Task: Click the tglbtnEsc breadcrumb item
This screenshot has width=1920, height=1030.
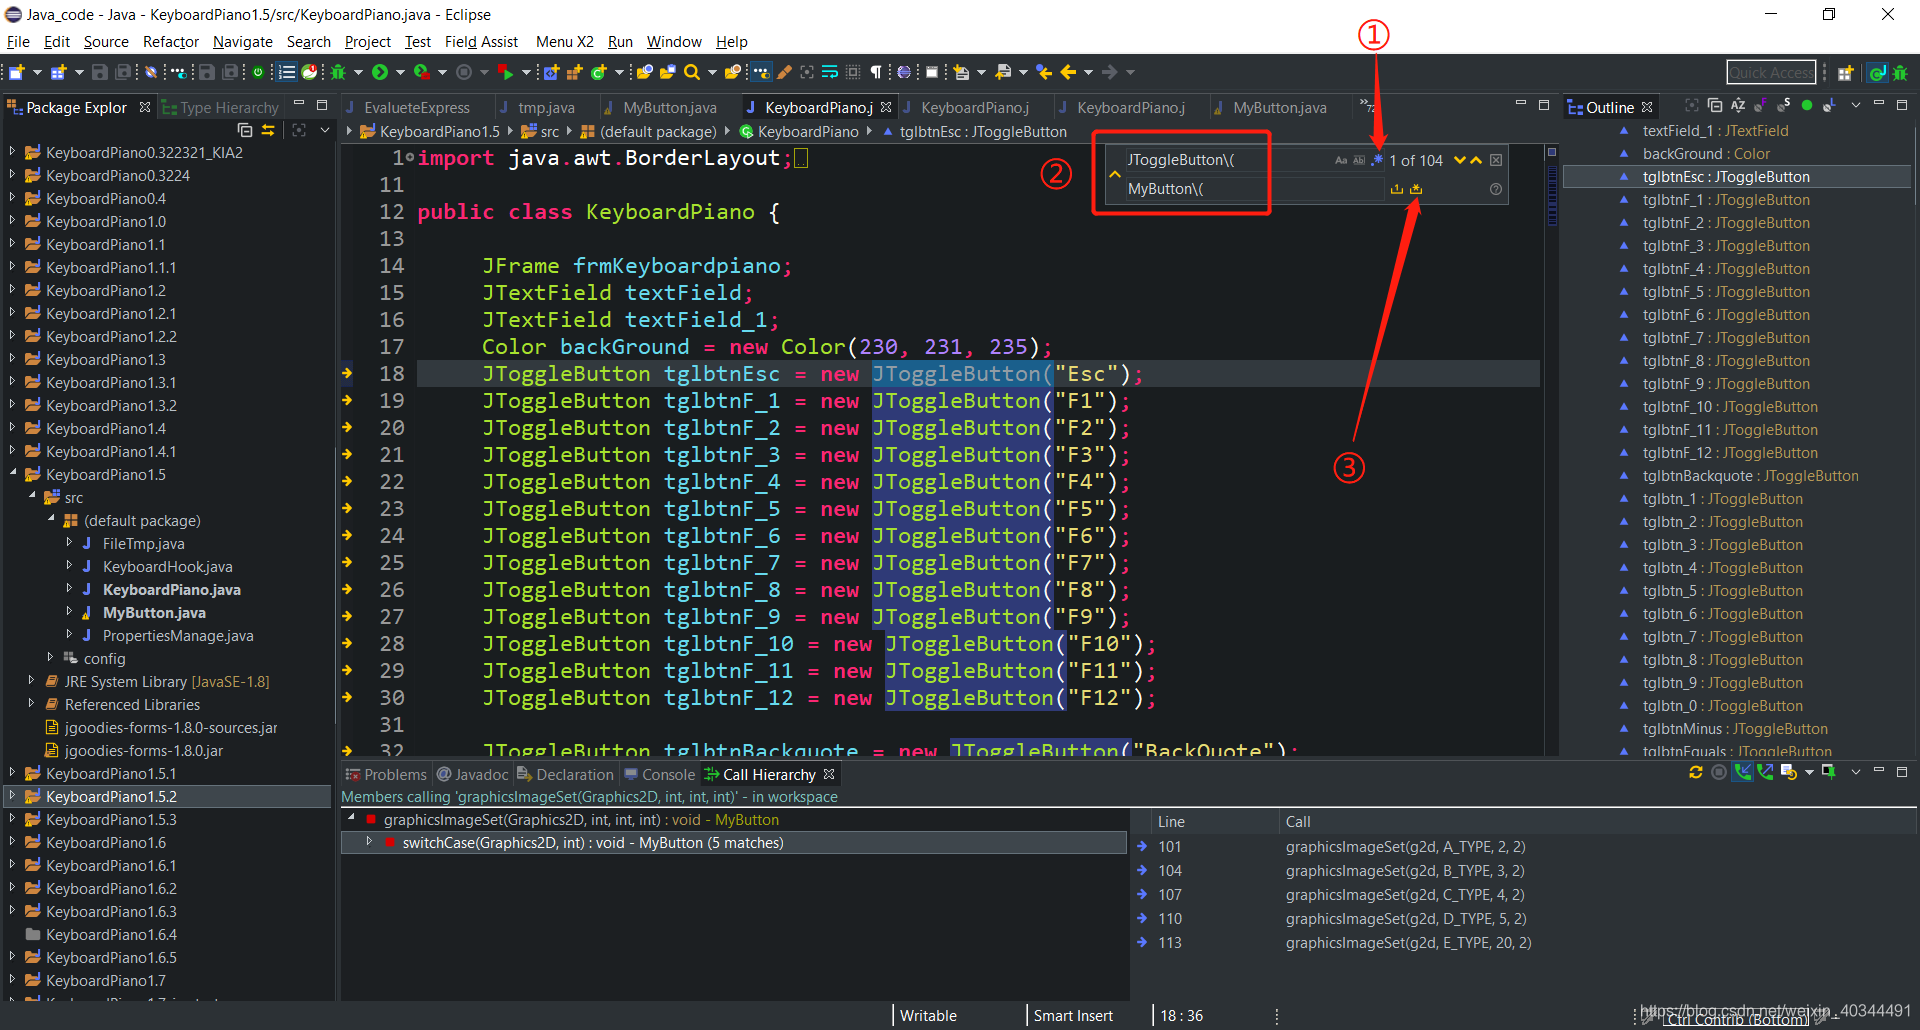Action: pyautogui.click(x=974, y=131)
